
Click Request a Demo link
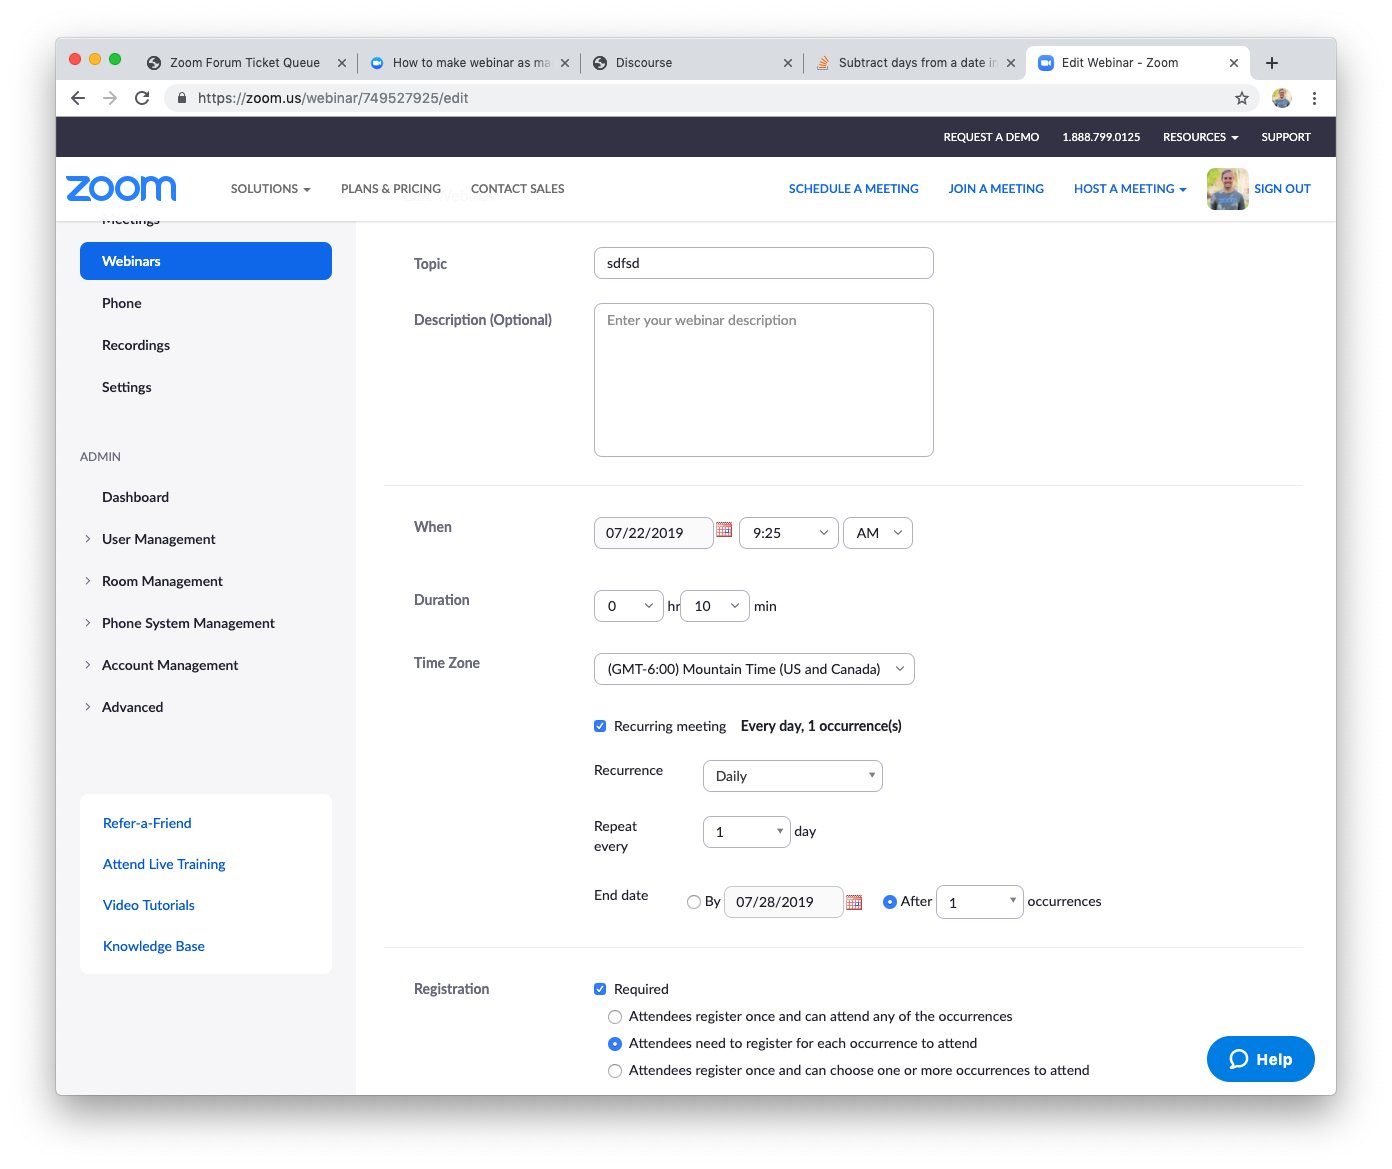coord(991,137)
